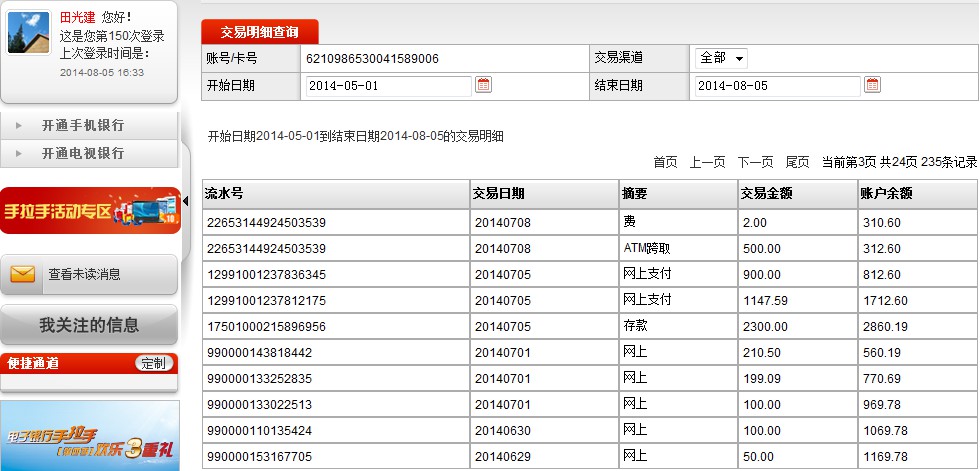
Task: Open the 电子银行手拉手 promotional banner
Action: (x=89, y=435)
